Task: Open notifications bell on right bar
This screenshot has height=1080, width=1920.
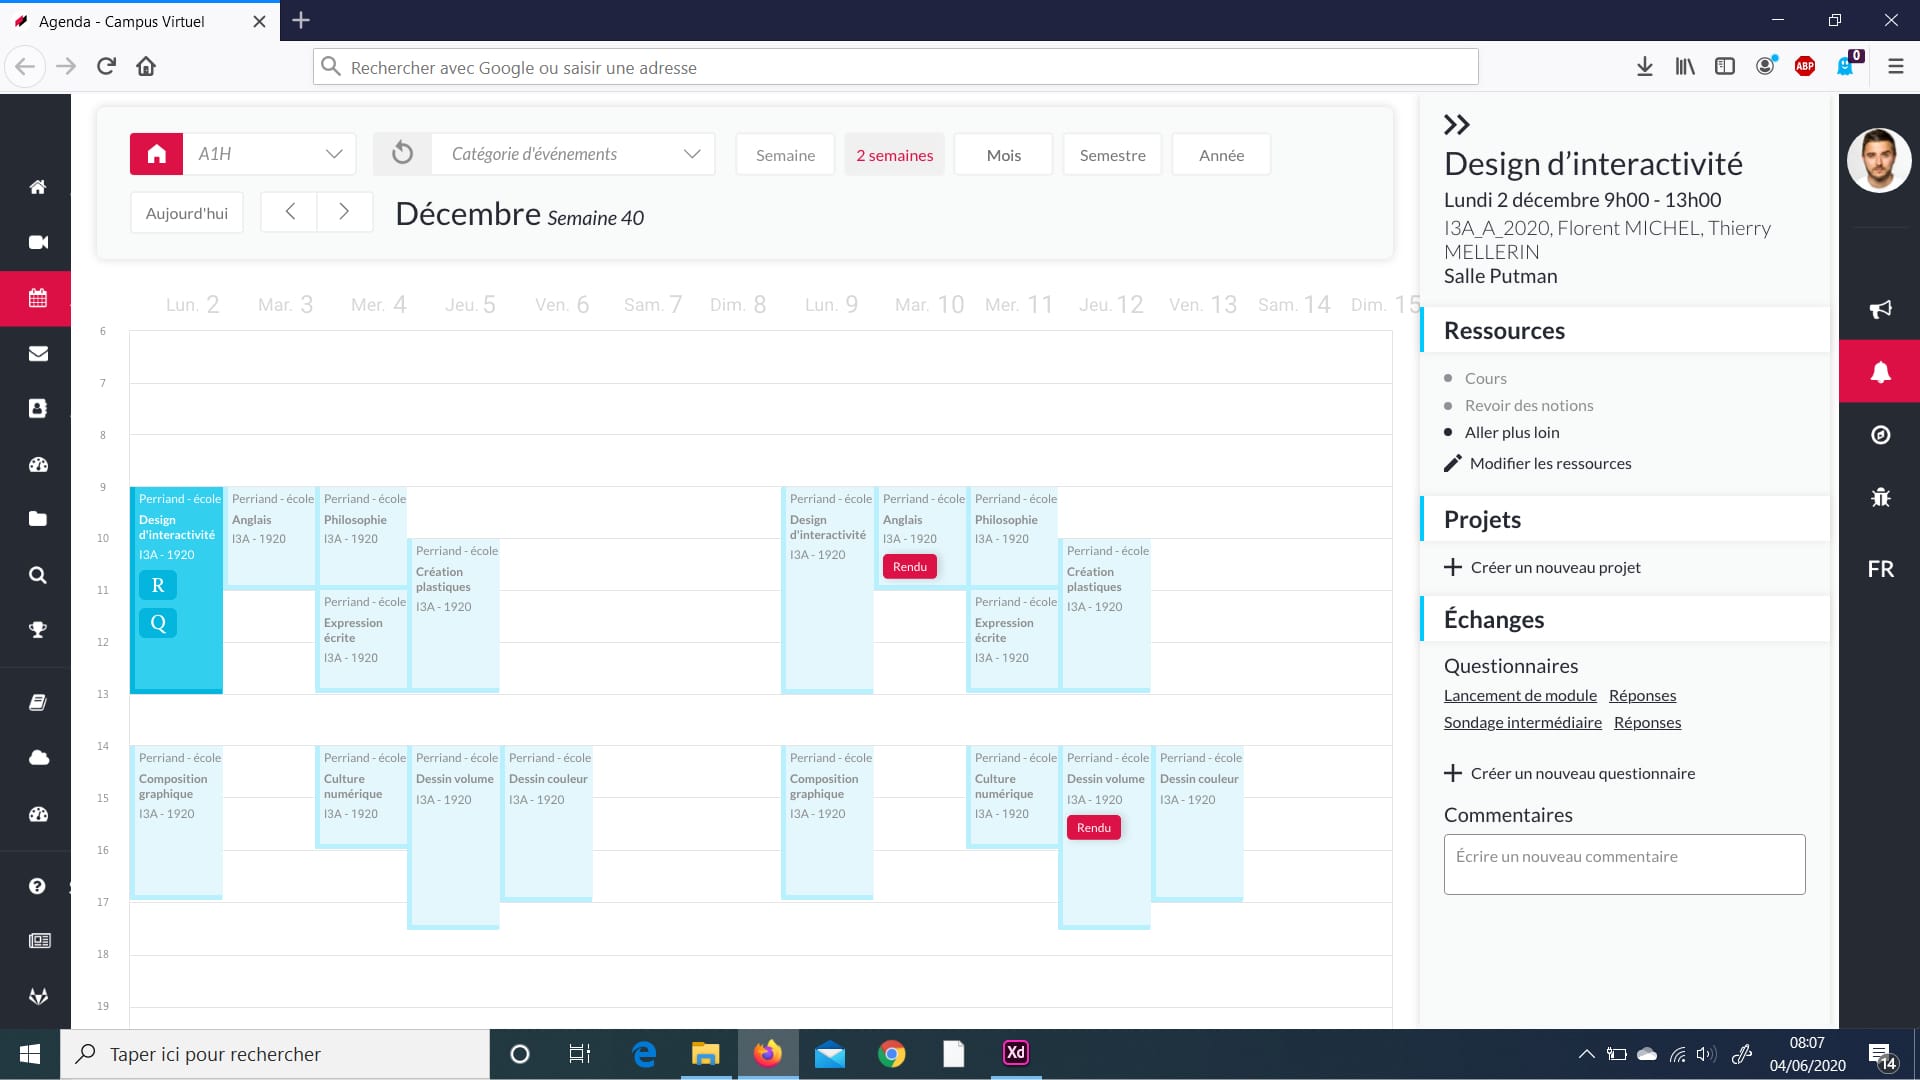Action: pyautogui.click(x=1880, y=372)
